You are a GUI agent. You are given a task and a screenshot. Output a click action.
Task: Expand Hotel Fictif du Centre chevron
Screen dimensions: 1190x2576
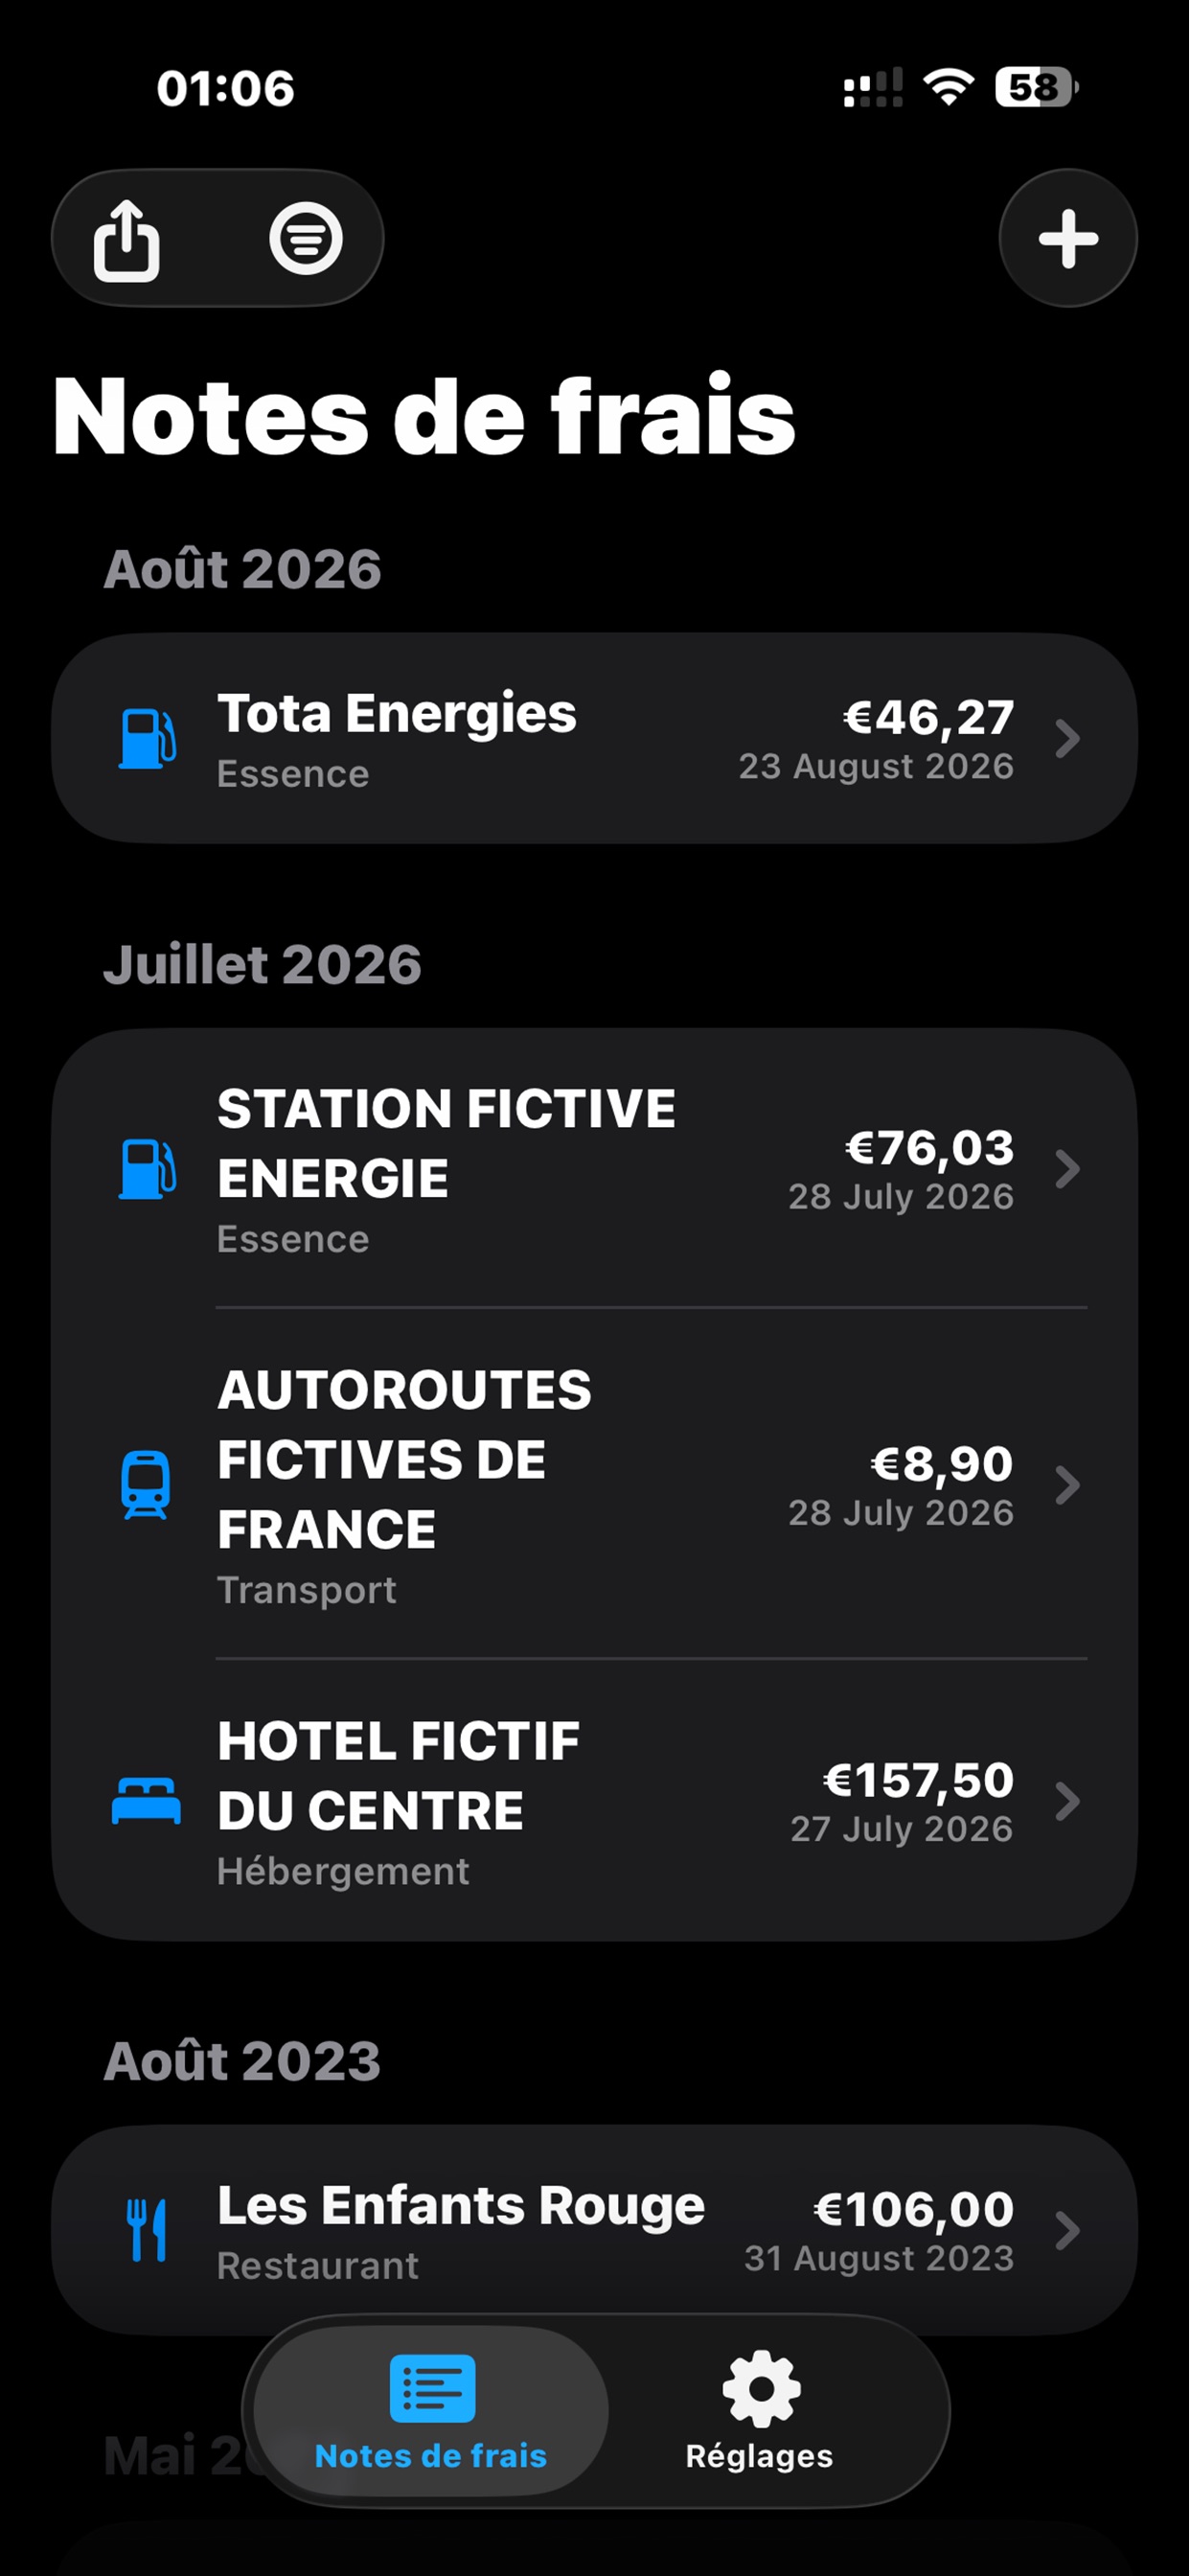coord(1068,1801)
